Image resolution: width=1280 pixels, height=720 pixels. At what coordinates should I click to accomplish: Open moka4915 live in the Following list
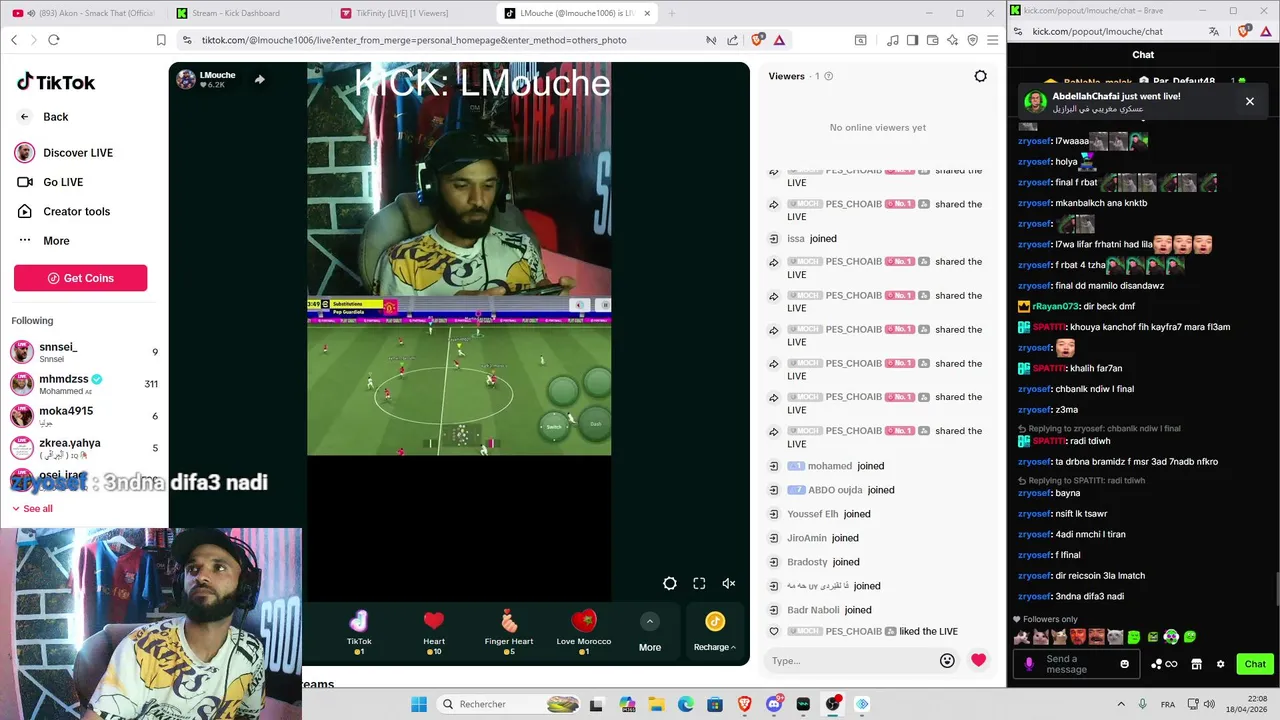coord(84,416)
